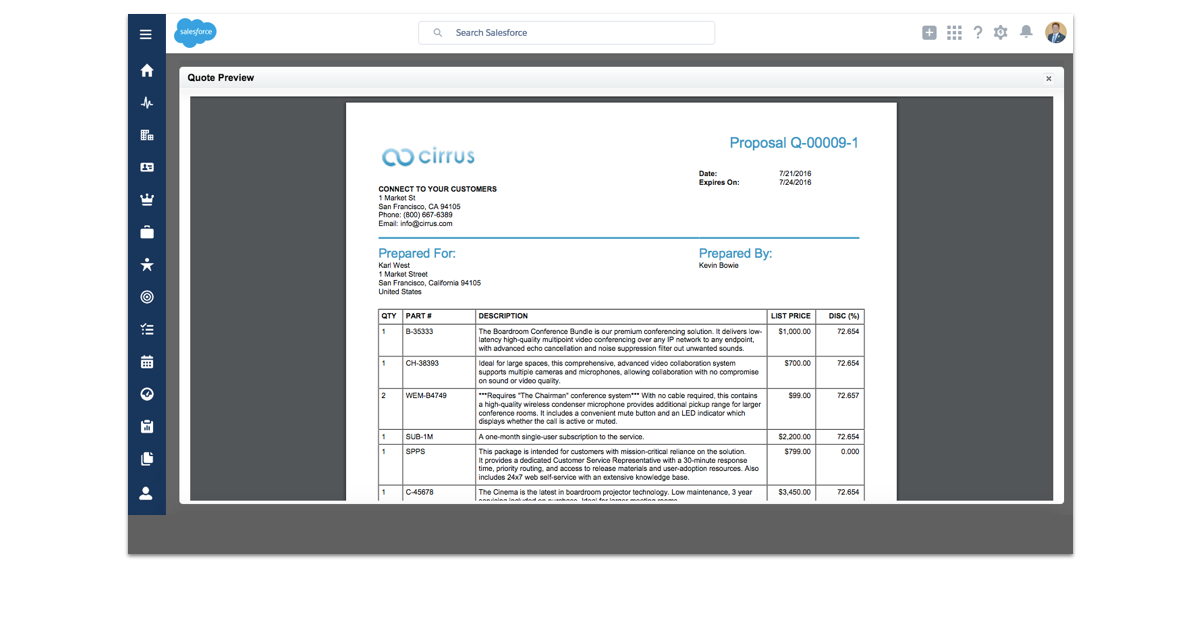Click the Proposal Q-00009-1 heading
Viewport: 1200px width, 640px height.
coord(794,143)
